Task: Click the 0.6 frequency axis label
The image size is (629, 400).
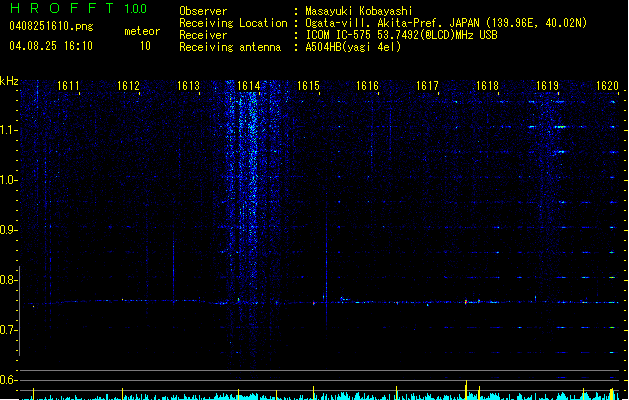Action: [x=9, y=380]
